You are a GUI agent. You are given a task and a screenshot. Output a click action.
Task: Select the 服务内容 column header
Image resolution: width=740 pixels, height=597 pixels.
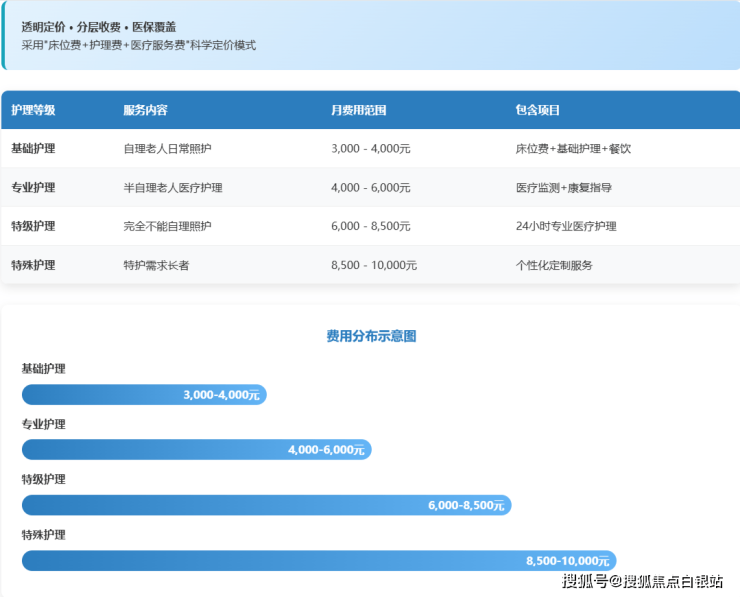coord(145,110)
